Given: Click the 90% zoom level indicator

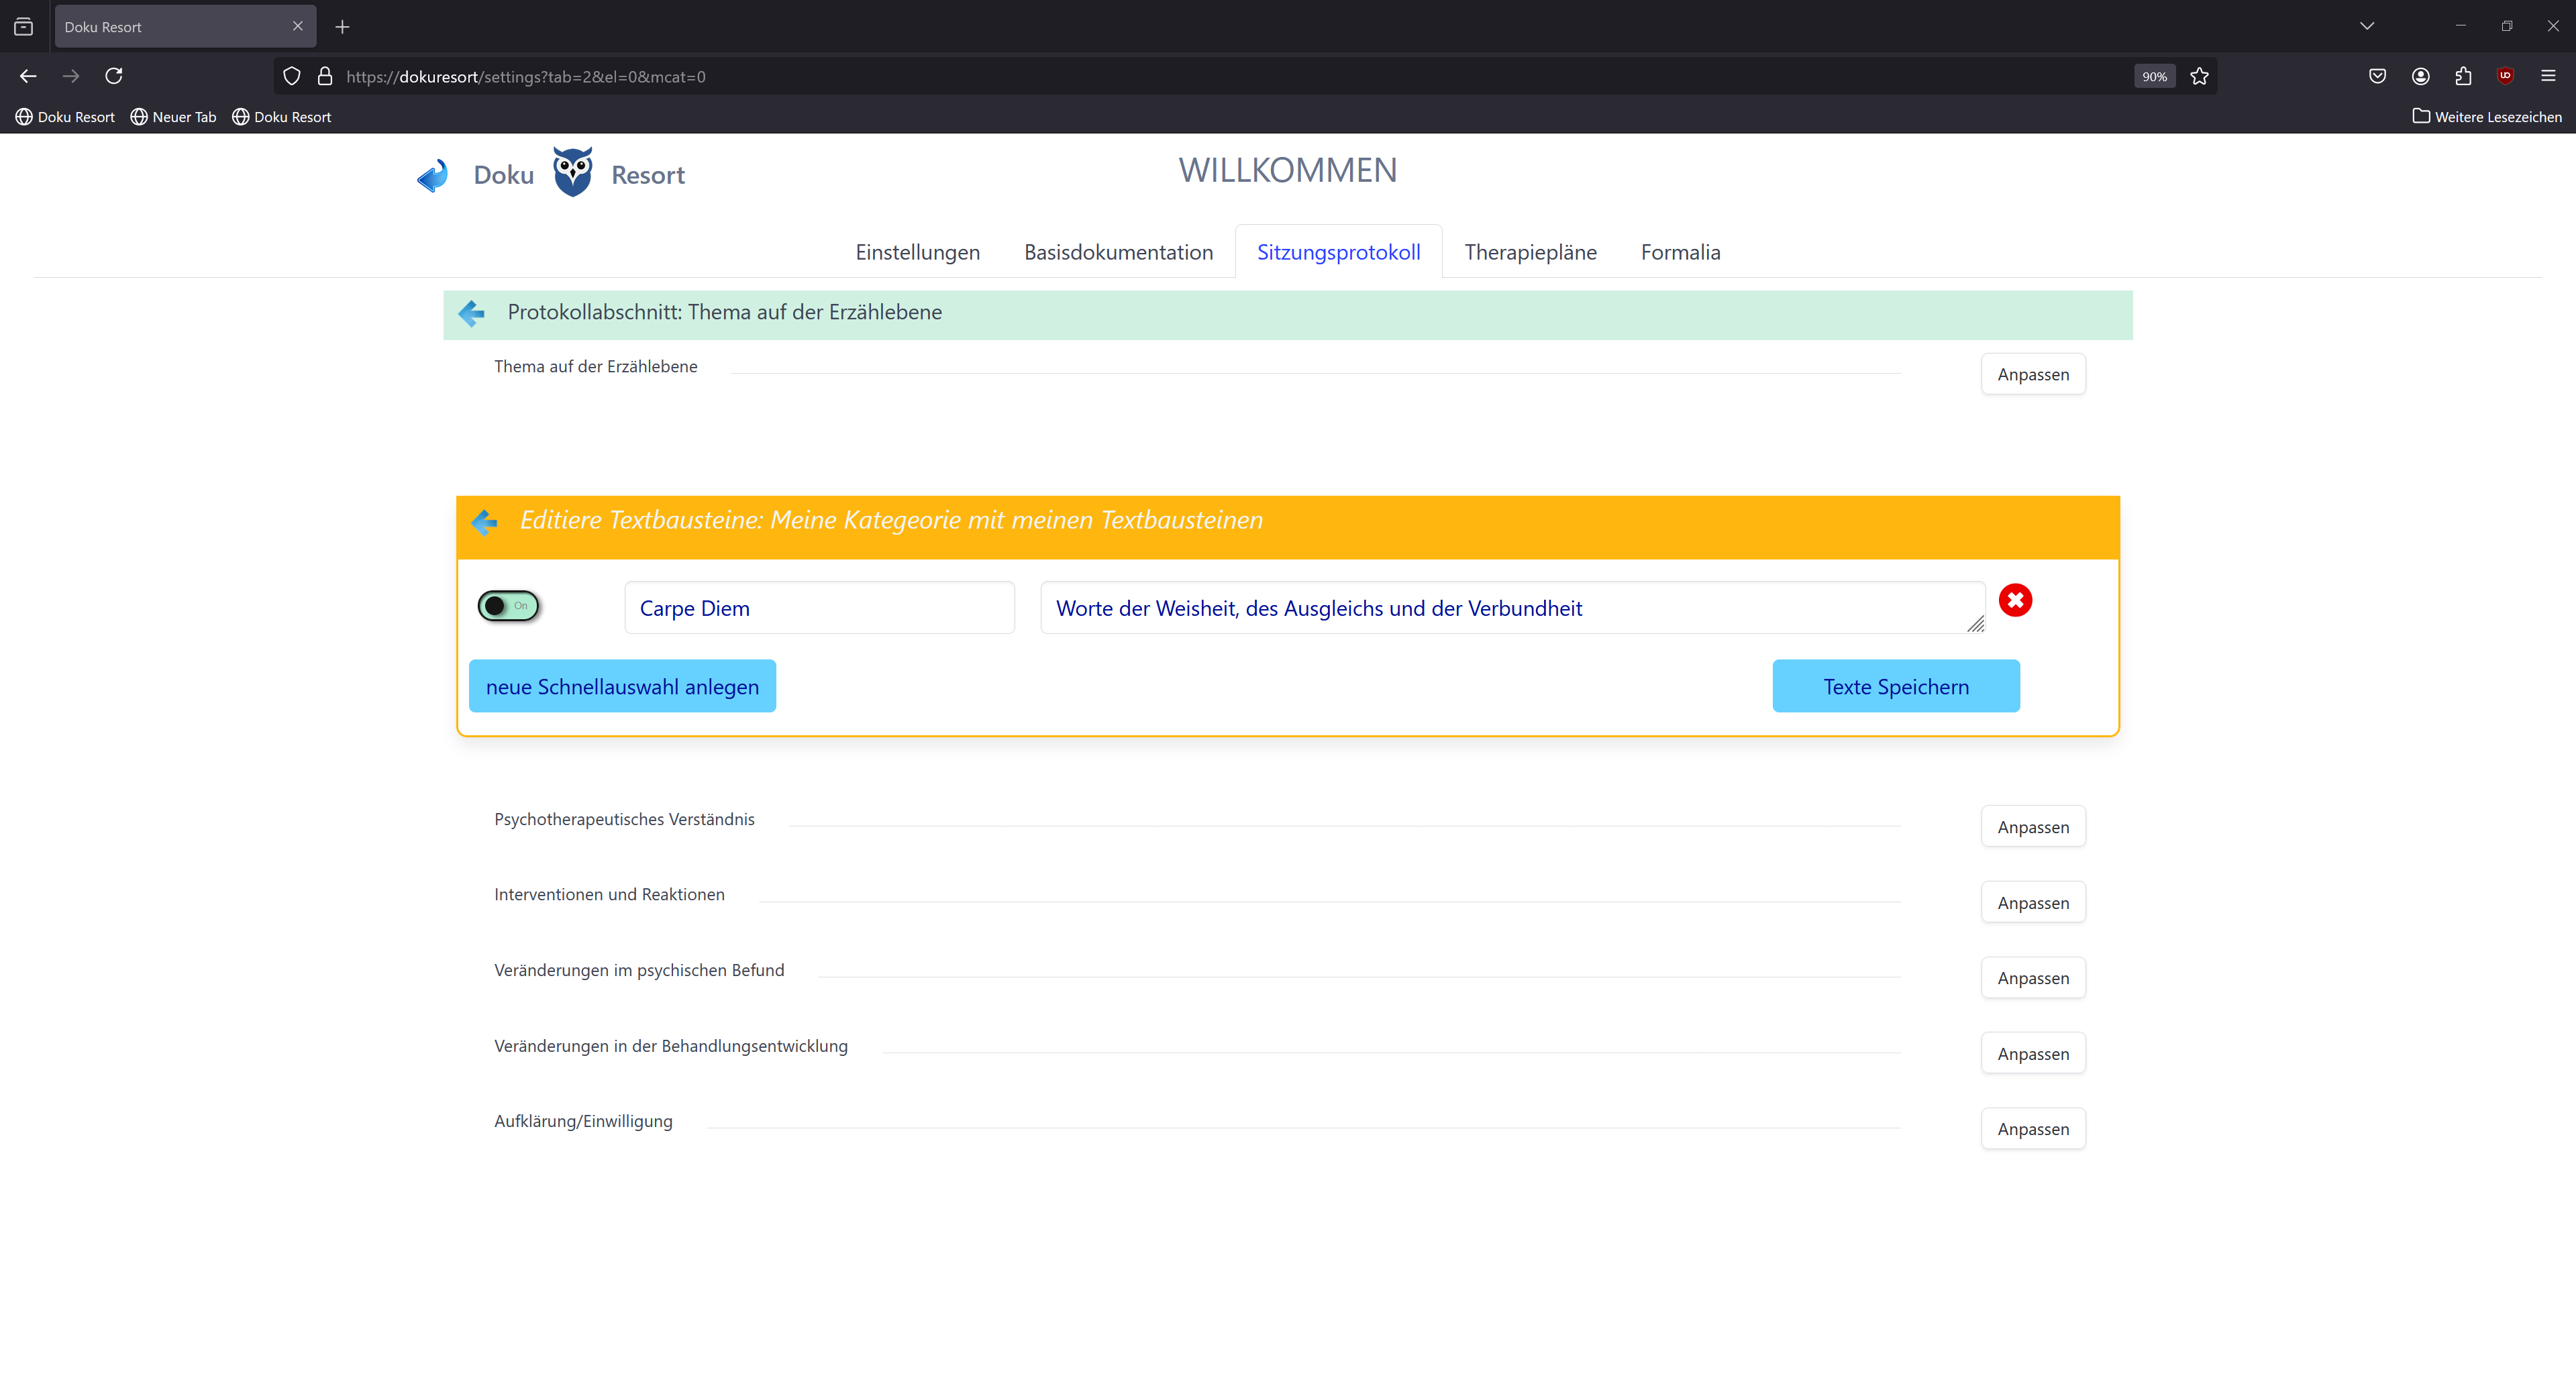Looking at the screenshot, I should 2154,76.
